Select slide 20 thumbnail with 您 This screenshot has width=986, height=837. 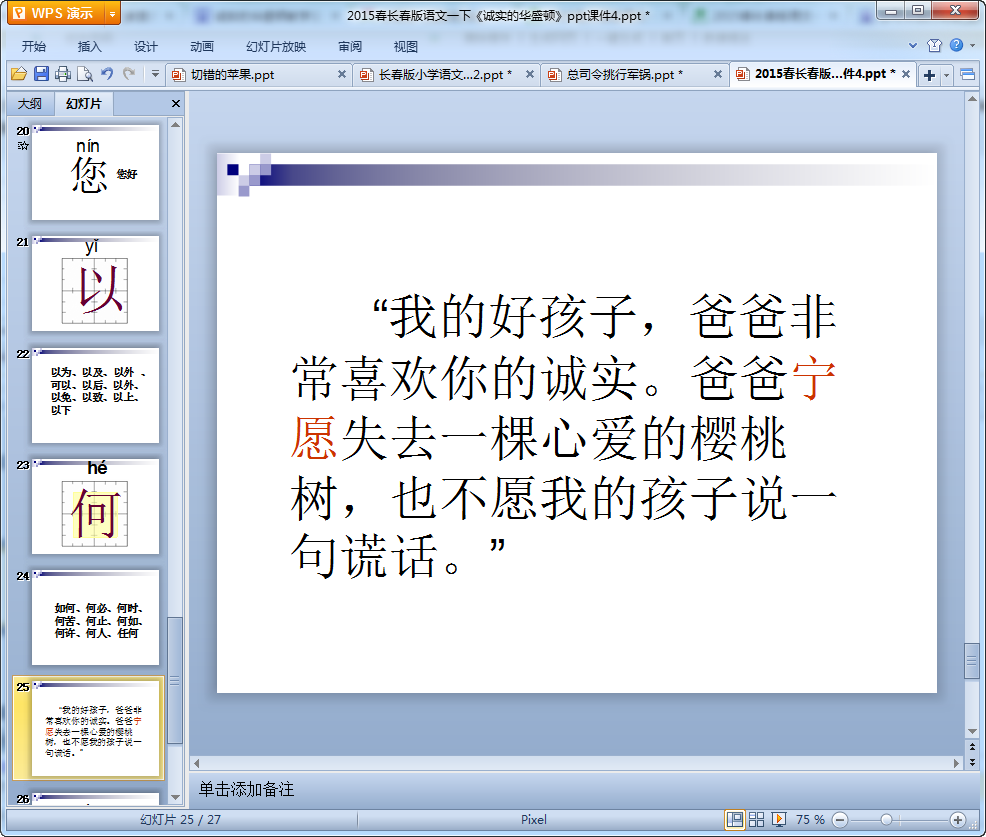tap(96, 172)
